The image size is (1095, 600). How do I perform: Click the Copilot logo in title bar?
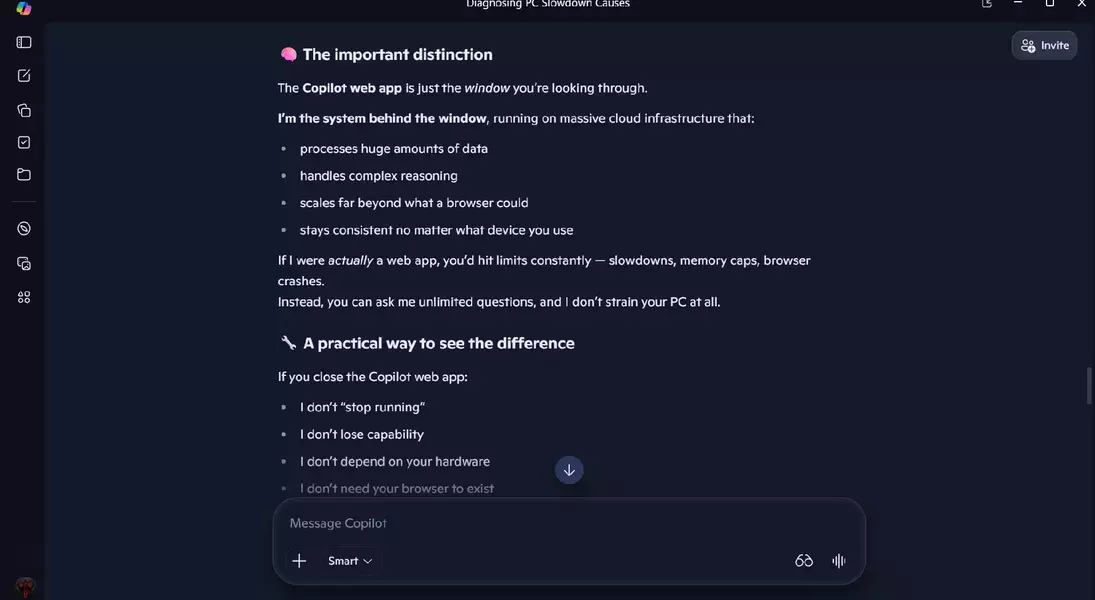24,8
